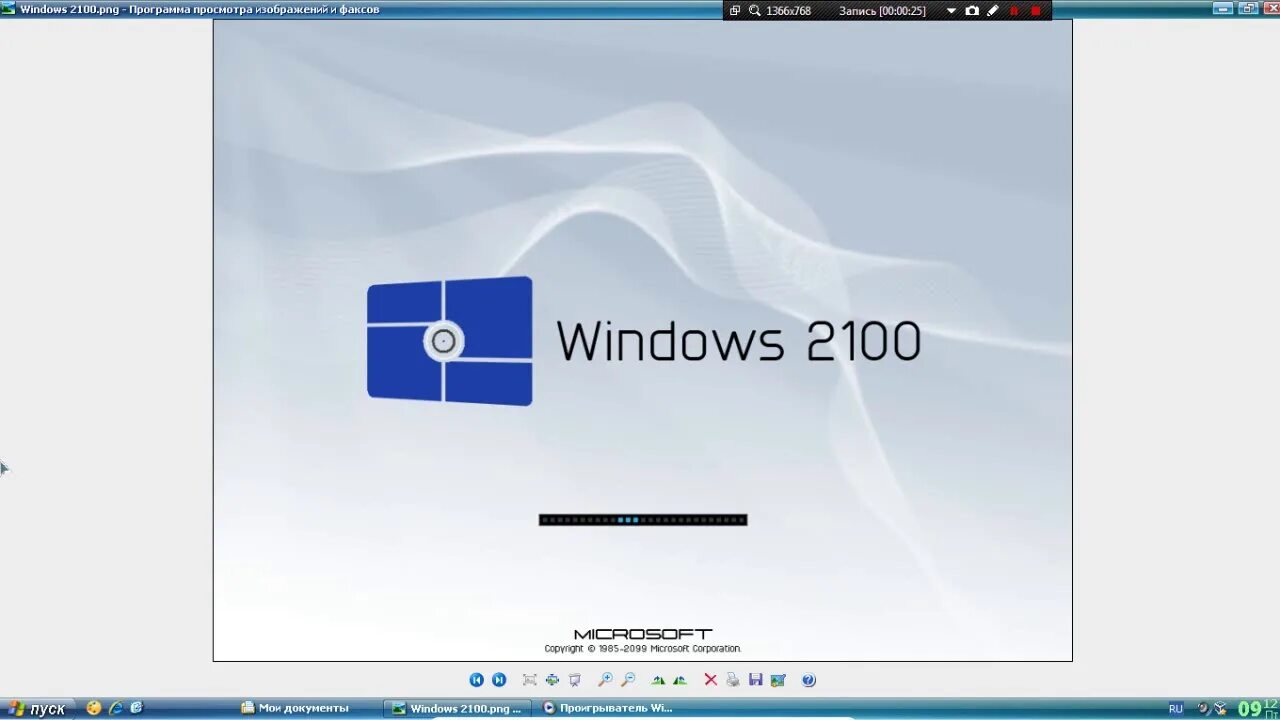Delete the image with the red X

[x=711, y=680]
